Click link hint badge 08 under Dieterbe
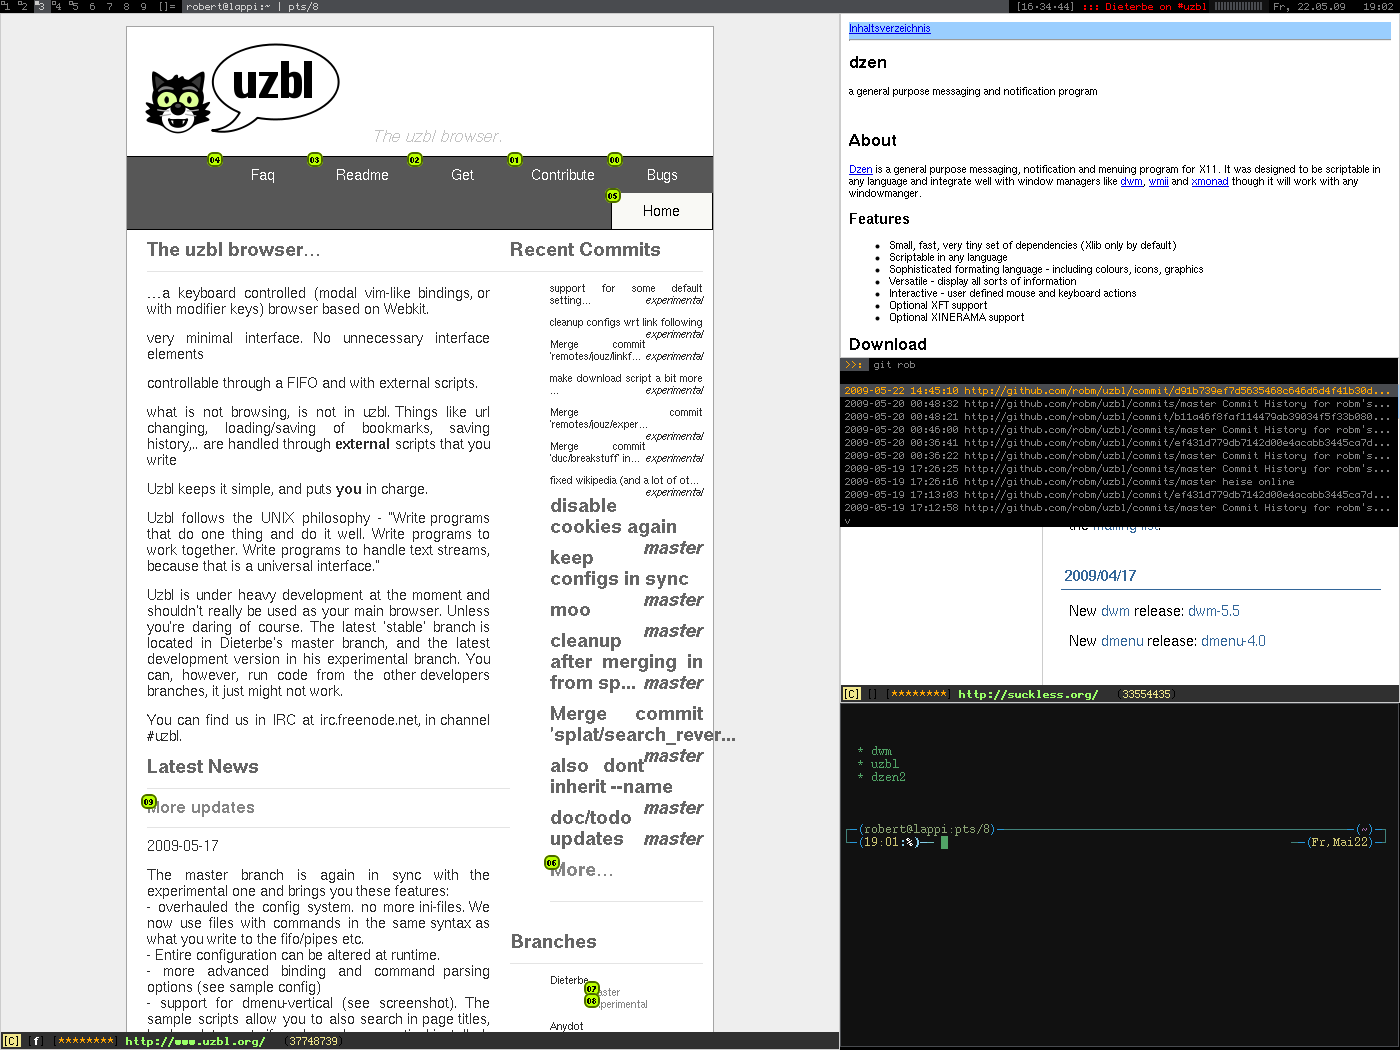 tap(592, 1001)
